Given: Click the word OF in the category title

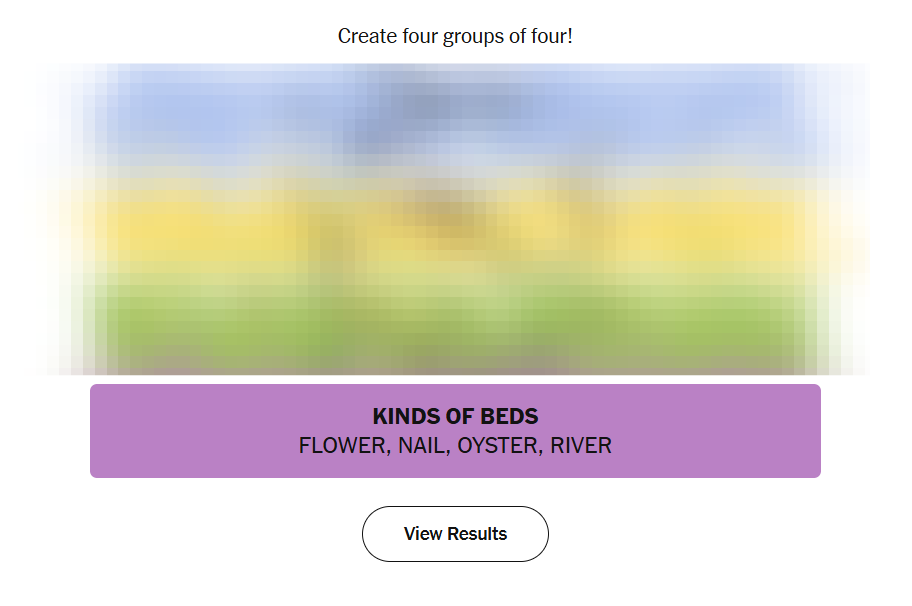Looking at the screenshot, I should [x=457, y=417].
